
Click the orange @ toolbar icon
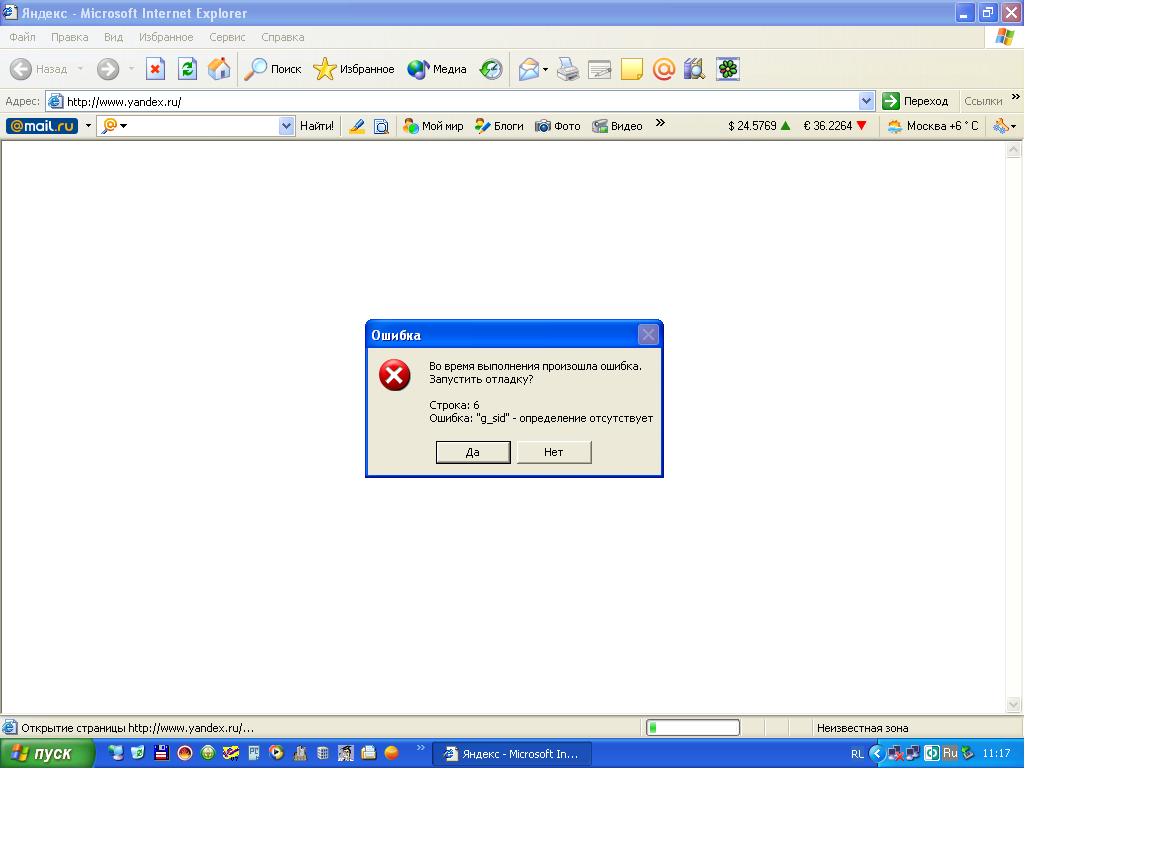coord(663,69)
